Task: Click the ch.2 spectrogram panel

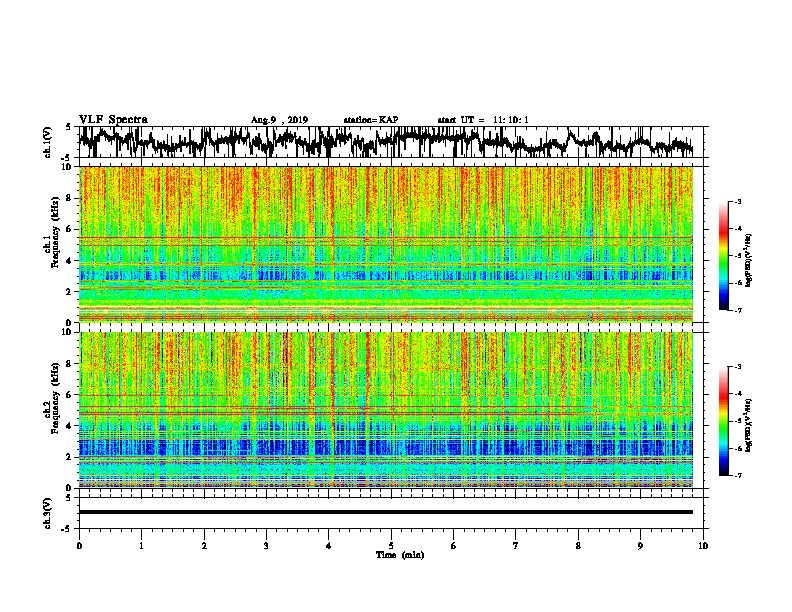Action: (386, 410)
